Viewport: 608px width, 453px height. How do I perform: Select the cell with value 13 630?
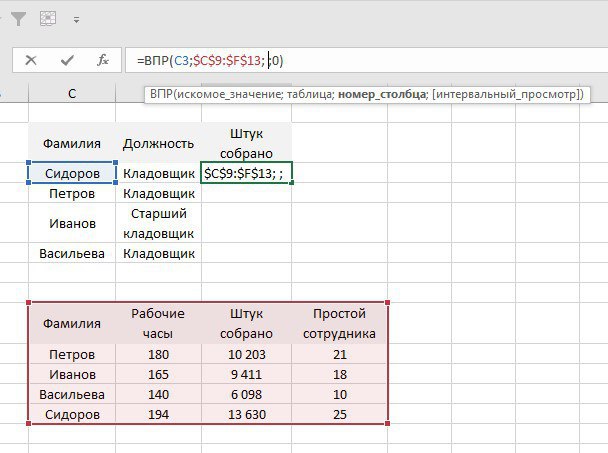pos(246,414)
